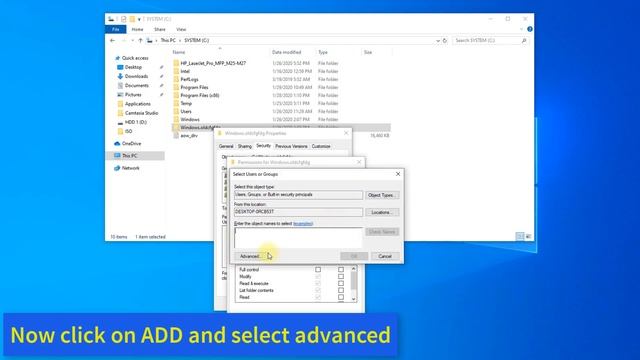Sort by the Name column header

click(179, 52)
